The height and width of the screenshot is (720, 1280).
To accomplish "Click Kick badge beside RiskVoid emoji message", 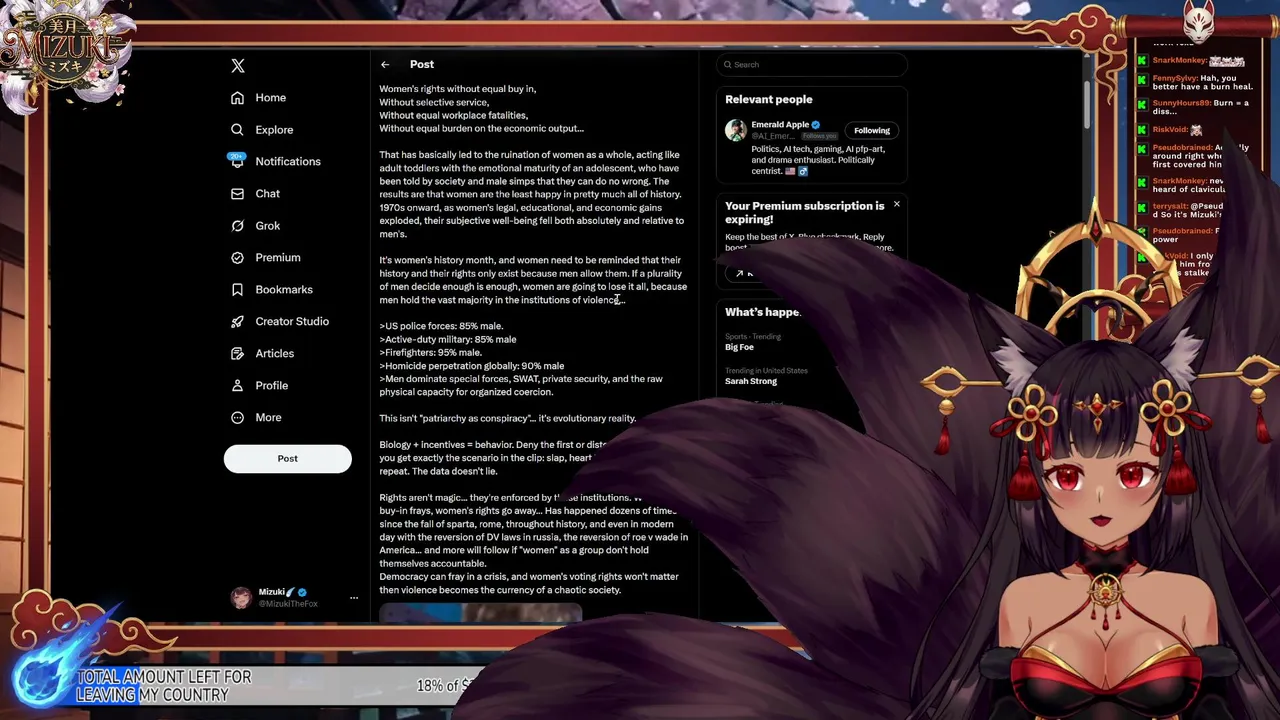I will click(1141, 130).
